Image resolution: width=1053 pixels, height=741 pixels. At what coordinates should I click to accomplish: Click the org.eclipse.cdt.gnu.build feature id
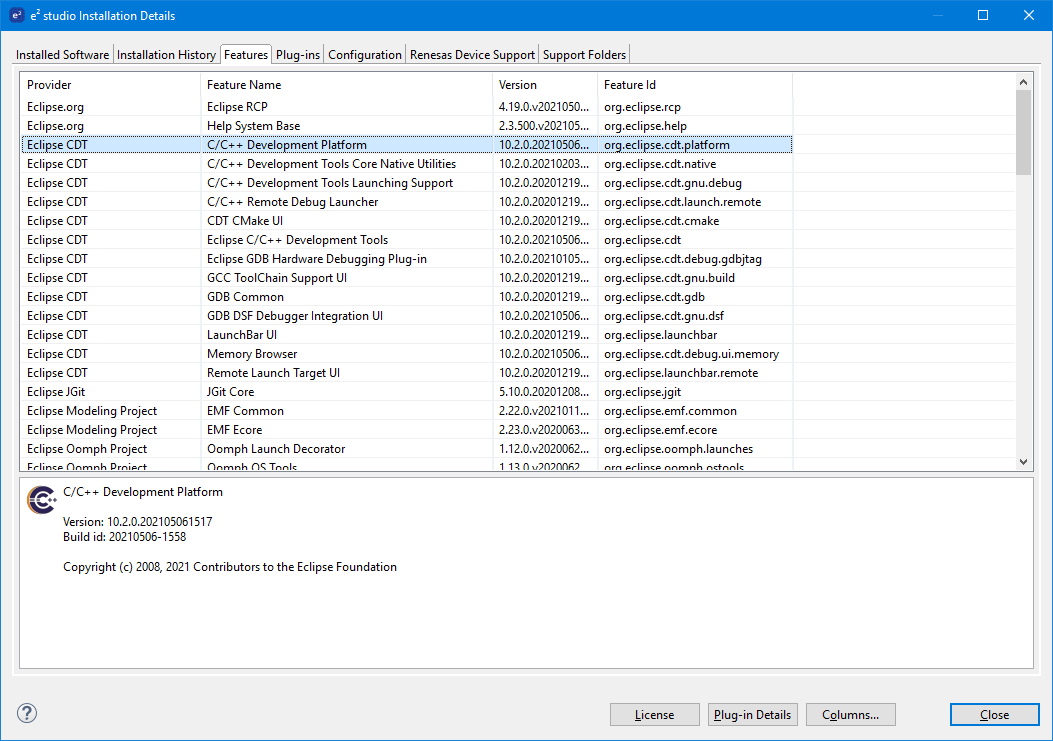pyautogui.click(x=670, y=277)
